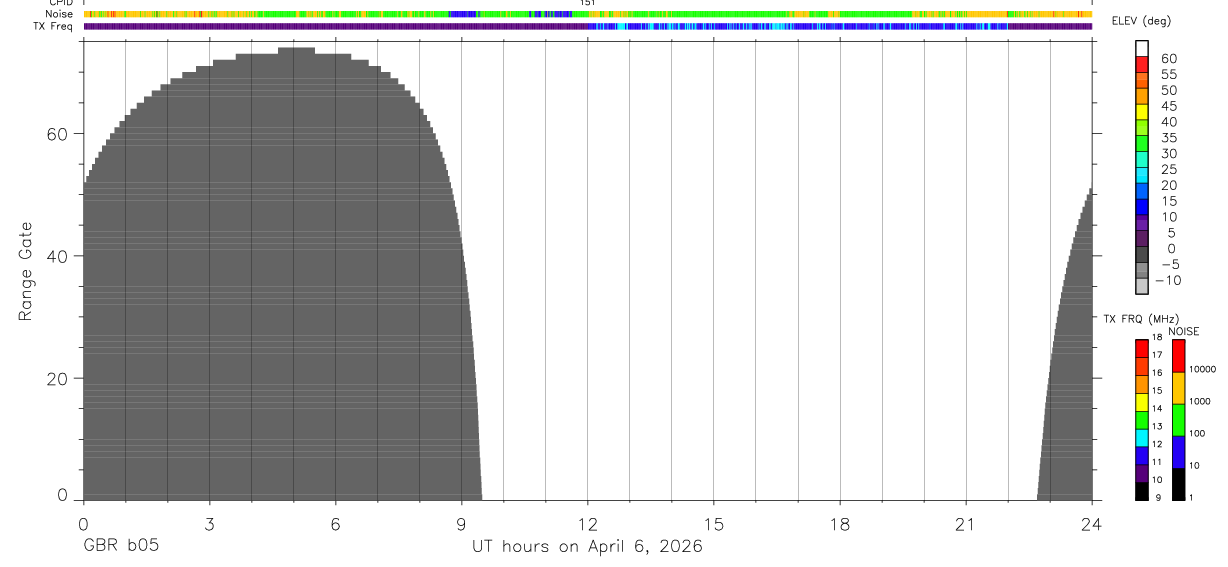Click the orange swatch in NOISE colorbar
The width and height of the screenshot is (1228, 567).
[1178, 388]
